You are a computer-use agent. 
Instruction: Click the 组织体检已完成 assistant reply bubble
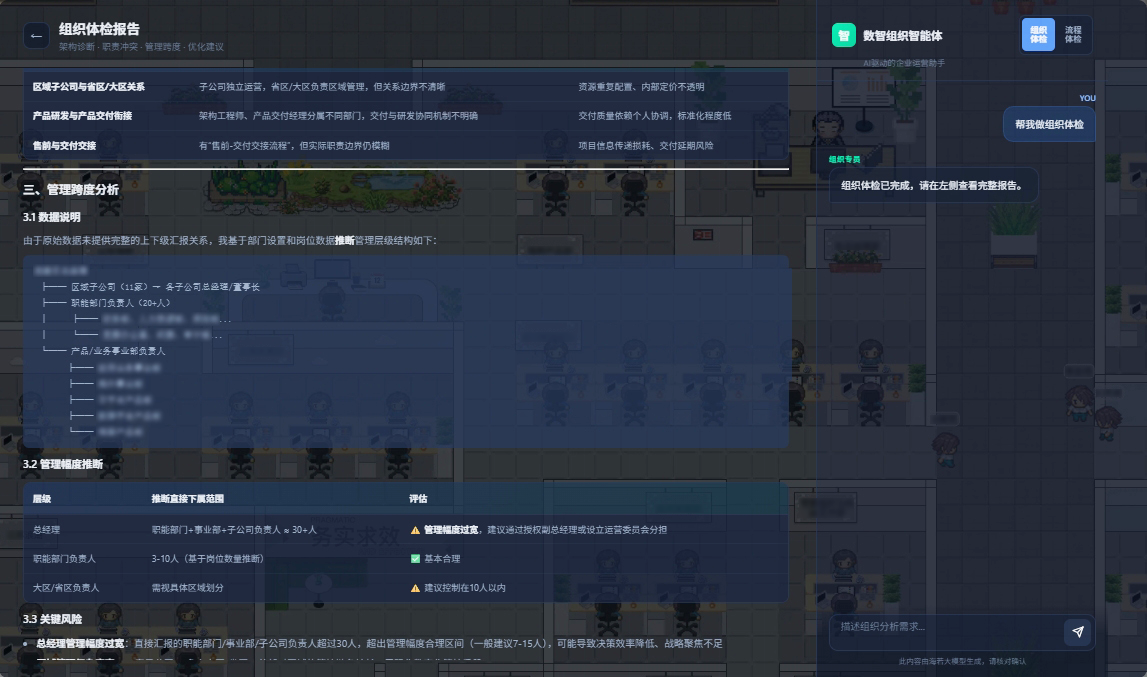[x=932, y=185]
